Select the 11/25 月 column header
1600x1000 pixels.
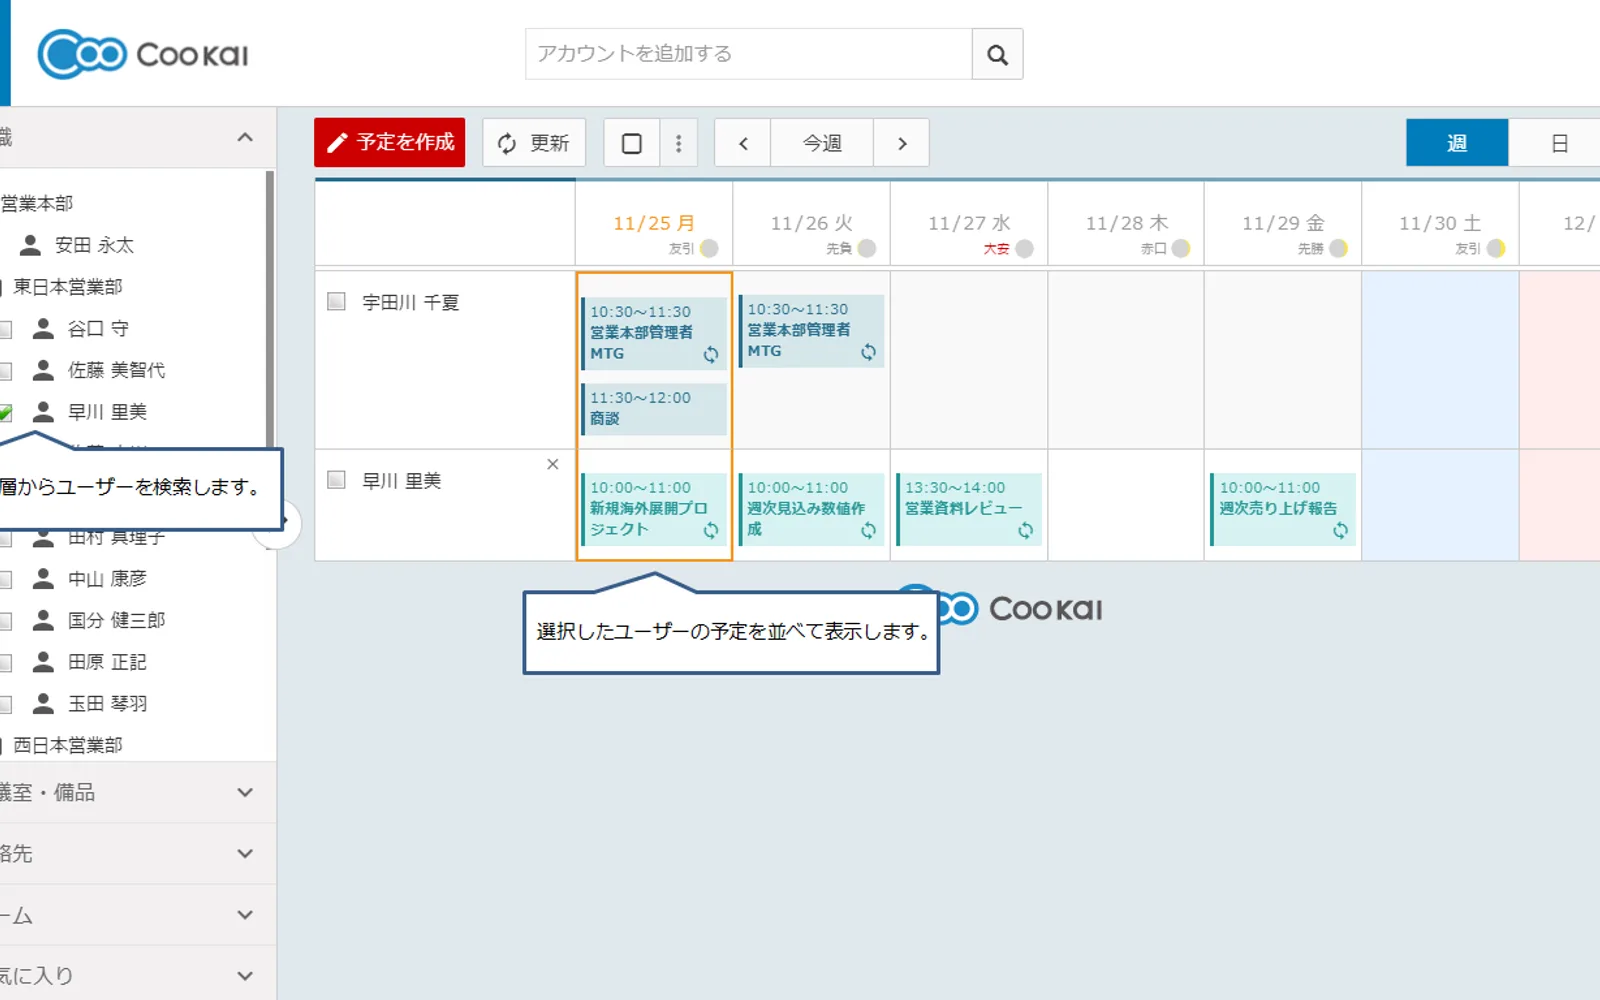click(654, 224)
